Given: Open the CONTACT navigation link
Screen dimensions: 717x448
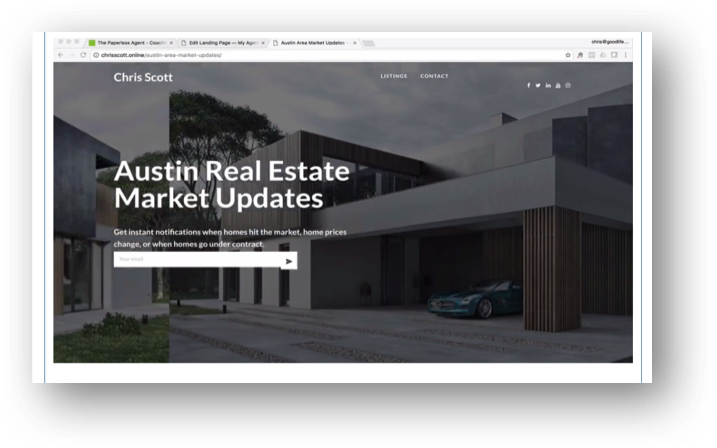Looking at the screenshot, I should 434,76.
